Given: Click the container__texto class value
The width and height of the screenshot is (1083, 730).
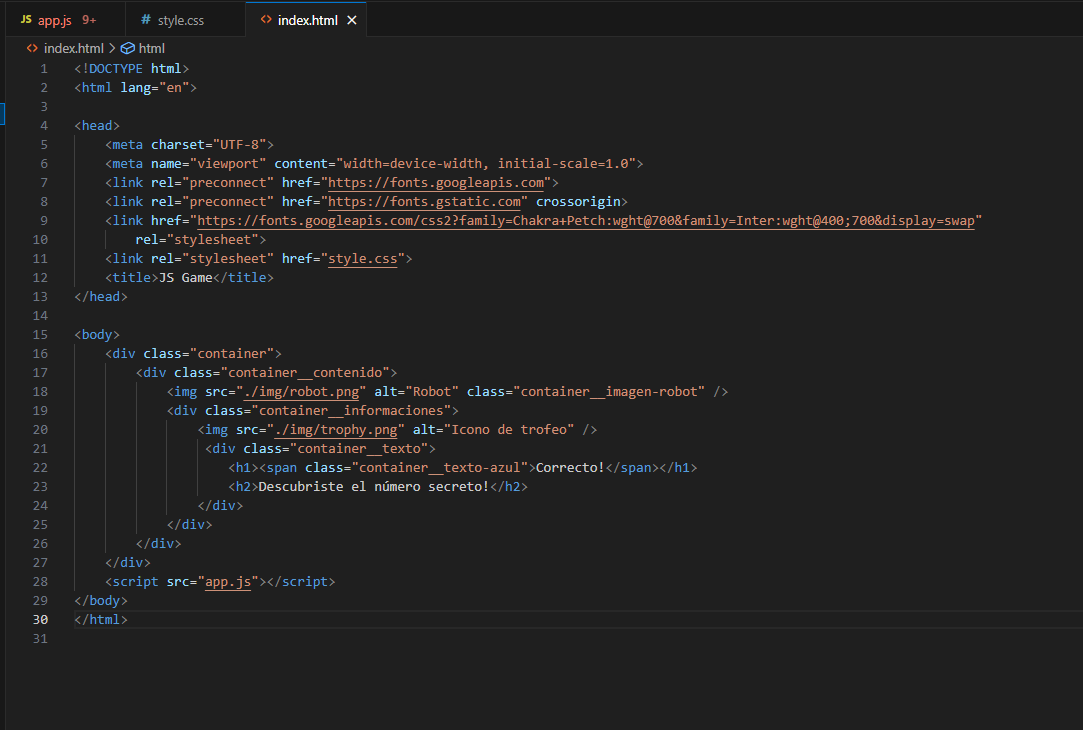Looking at the screenshot, I should pyautogui.click(x=359, y=448).
